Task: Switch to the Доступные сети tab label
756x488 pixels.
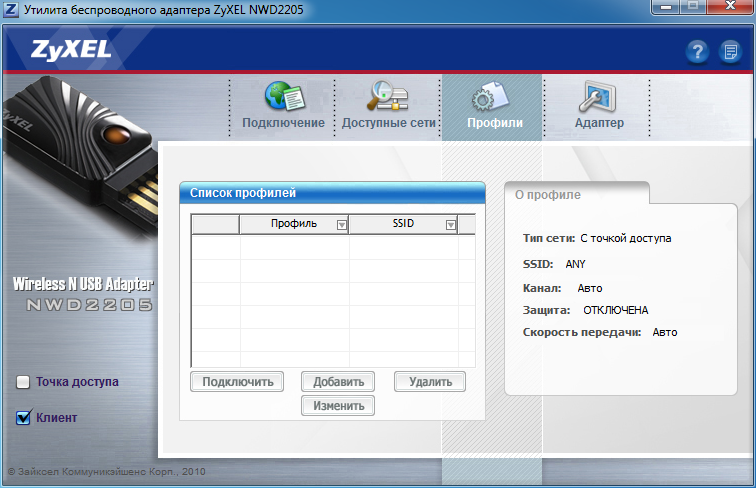Action: click(x=389, y=123)
